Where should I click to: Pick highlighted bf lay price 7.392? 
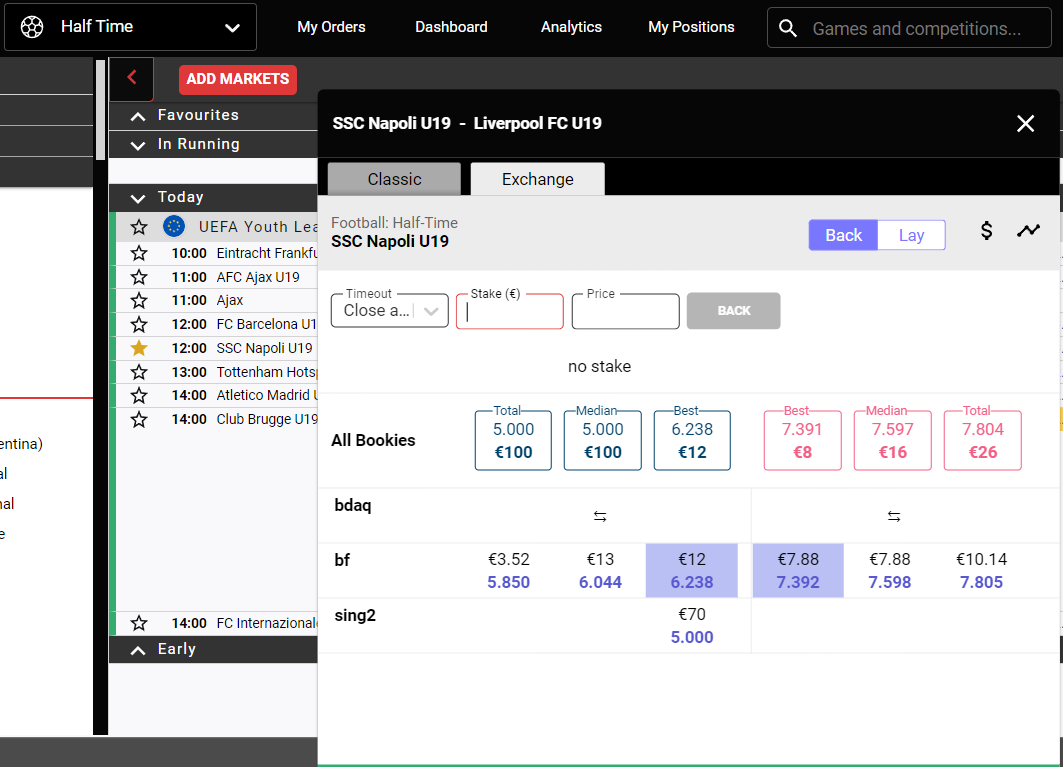tap(798, 571)
